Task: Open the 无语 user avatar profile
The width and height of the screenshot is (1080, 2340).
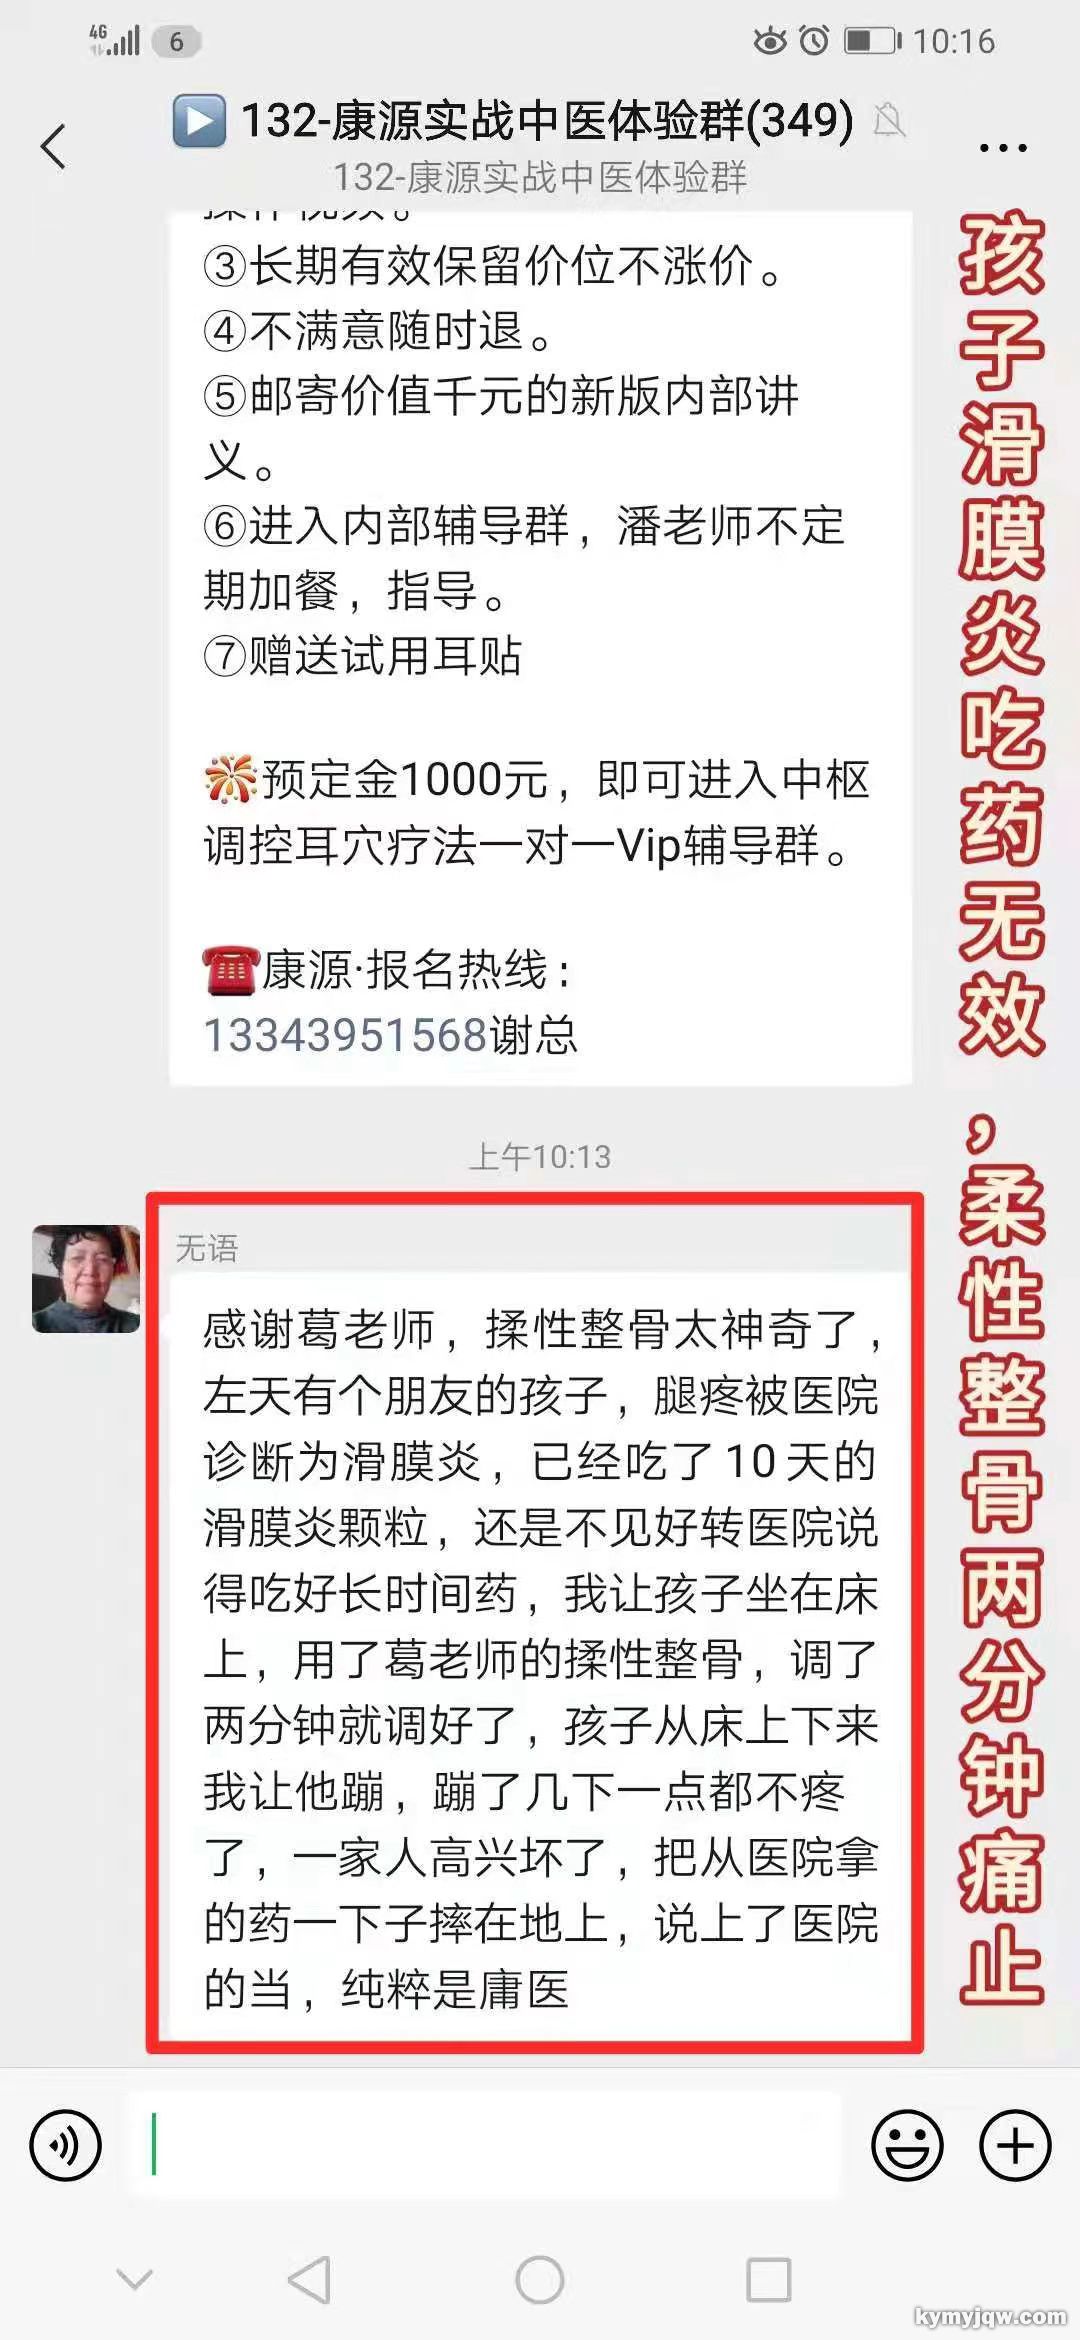Action: [86, 1279]
